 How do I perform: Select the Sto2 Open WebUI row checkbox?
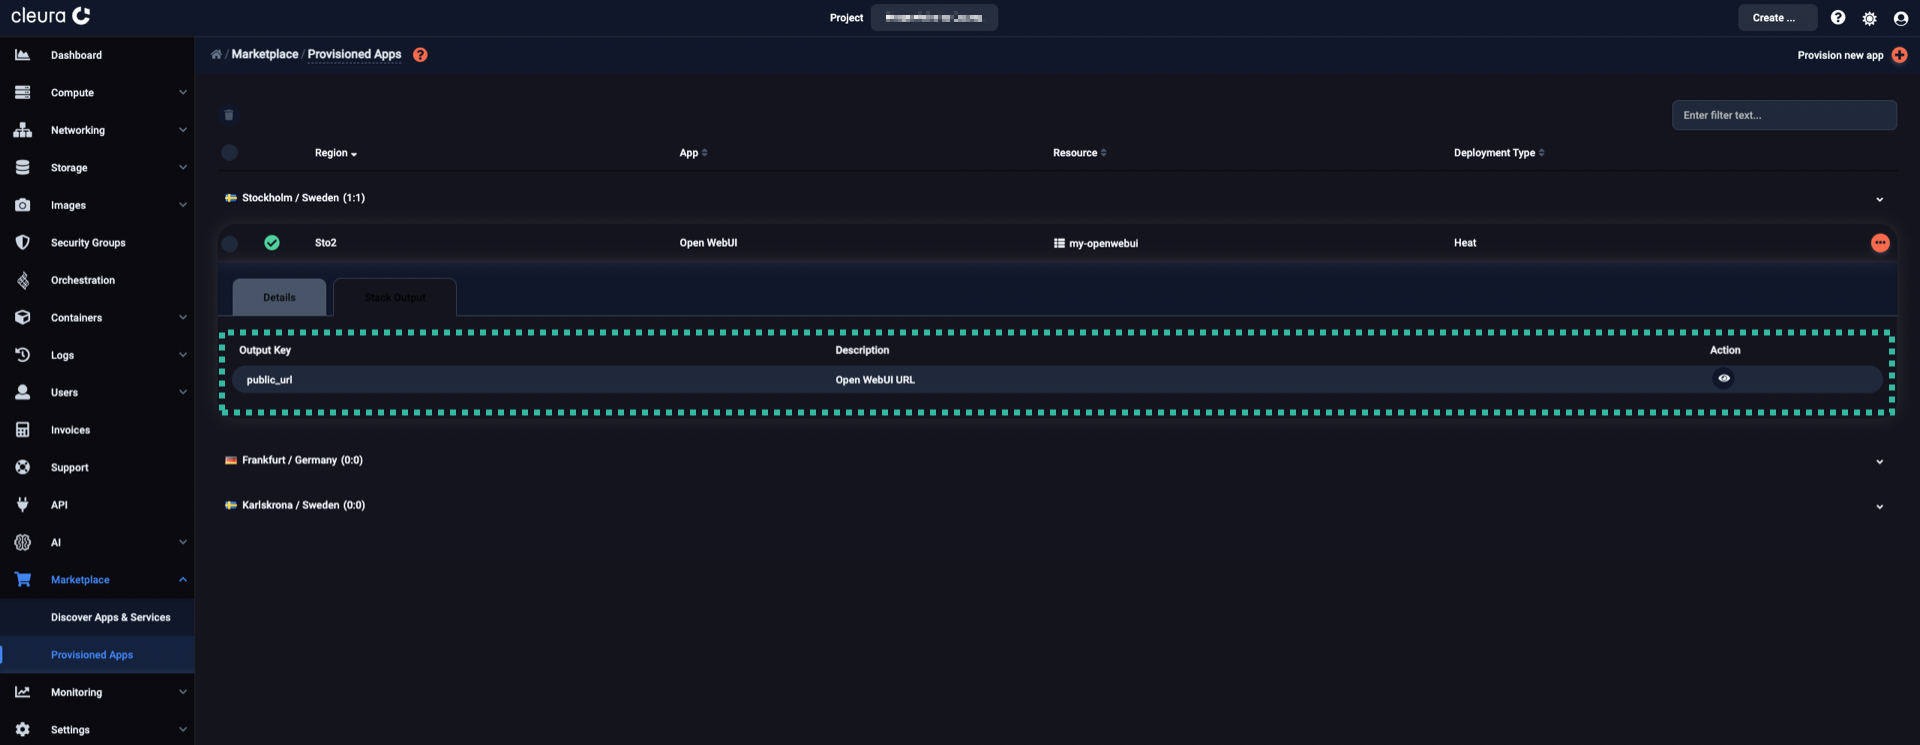tap(229, 243)
